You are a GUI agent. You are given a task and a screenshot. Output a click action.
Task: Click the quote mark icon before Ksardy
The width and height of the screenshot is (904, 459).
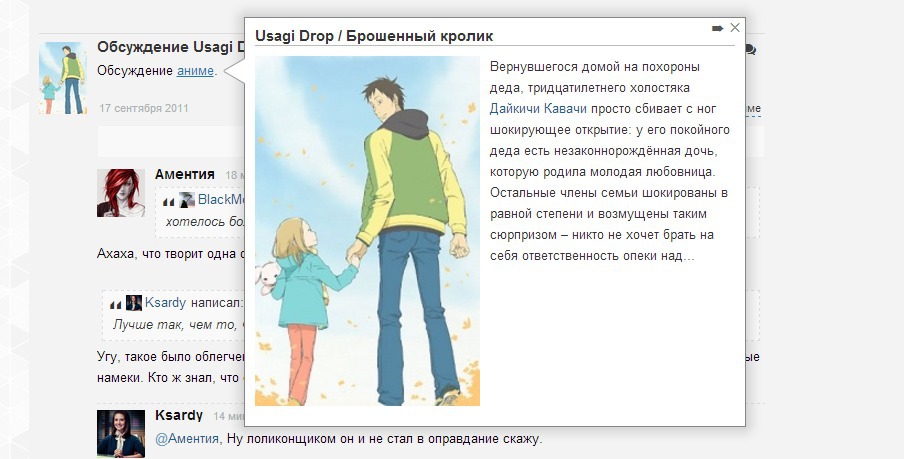pyautogui.click(x=116, y=304)
